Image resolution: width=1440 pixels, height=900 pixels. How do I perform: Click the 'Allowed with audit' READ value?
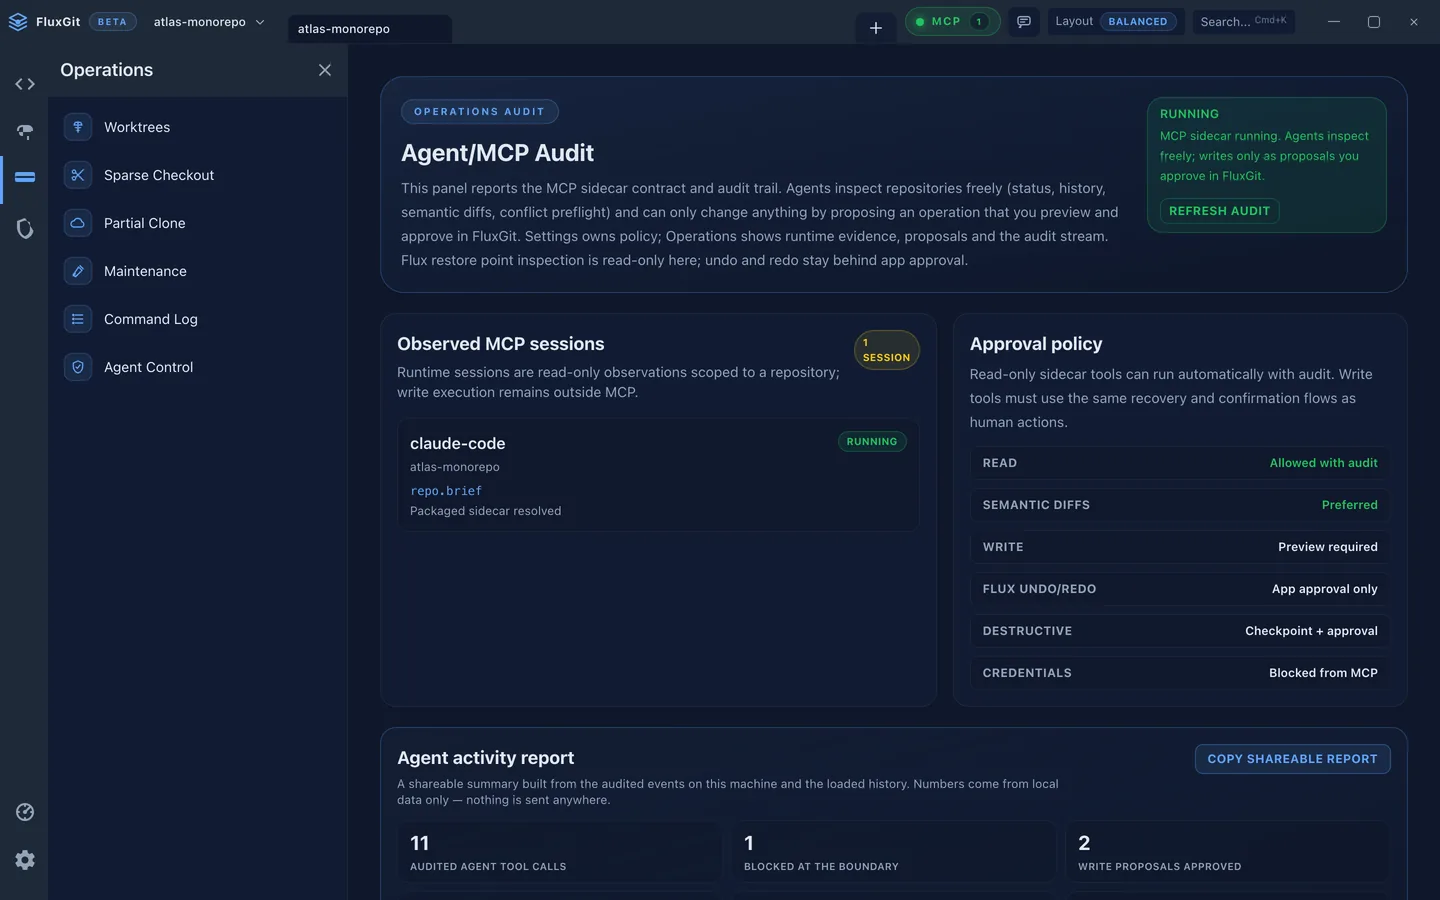click(1323, 463)
